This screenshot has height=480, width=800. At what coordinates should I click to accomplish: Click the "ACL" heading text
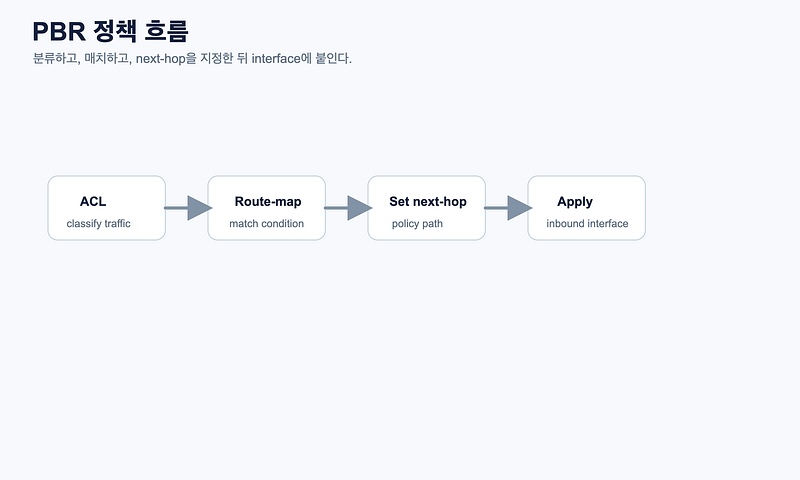[x=93, y=201]
